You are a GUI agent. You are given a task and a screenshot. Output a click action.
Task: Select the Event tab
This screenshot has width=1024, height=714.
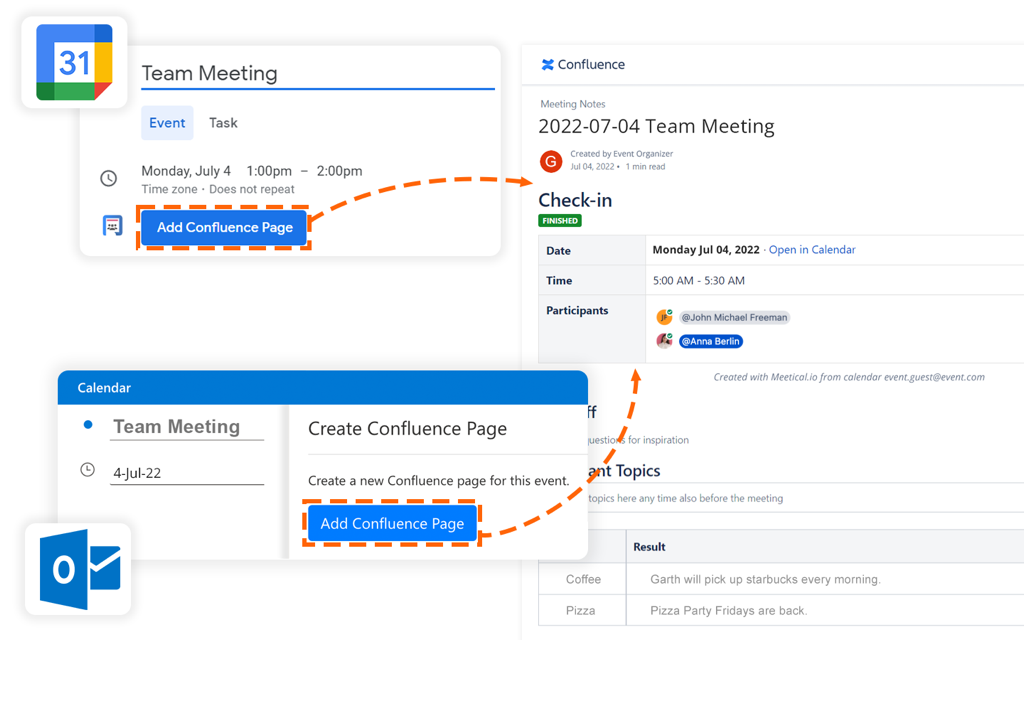pos(167,123)
